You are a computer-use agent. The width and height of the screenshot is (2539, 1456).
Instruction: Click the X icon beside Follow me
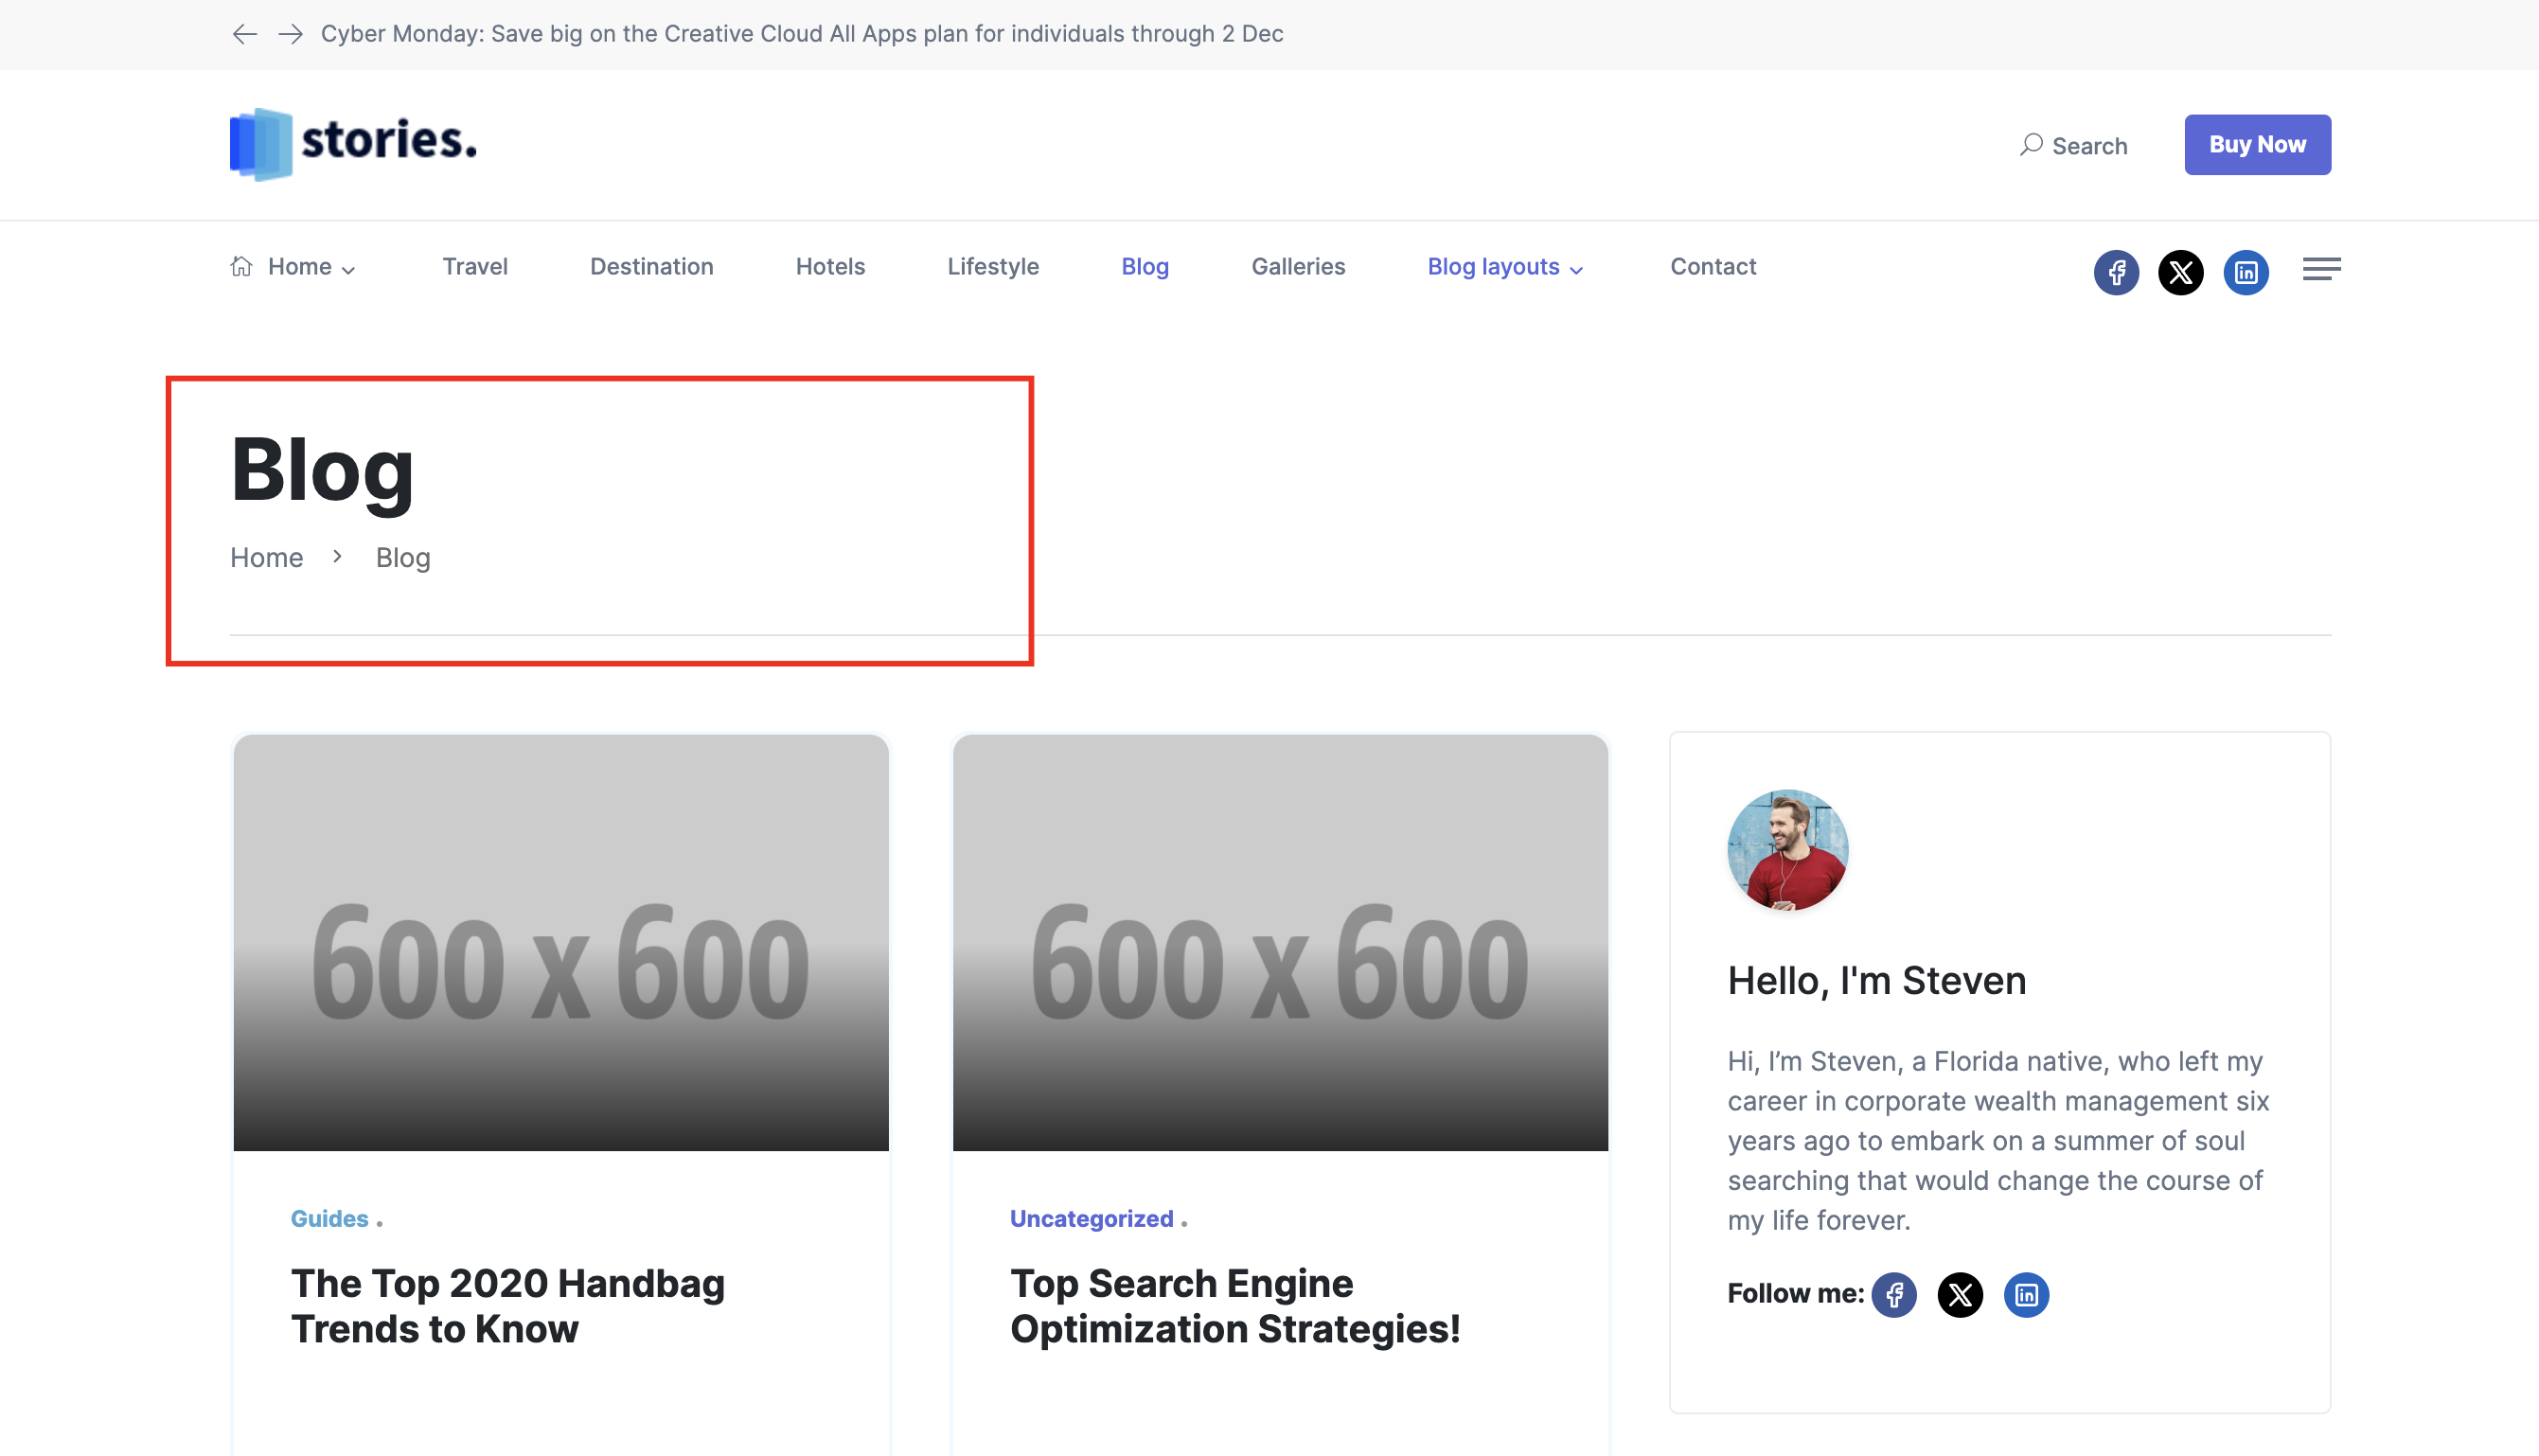(1960, 1295)
